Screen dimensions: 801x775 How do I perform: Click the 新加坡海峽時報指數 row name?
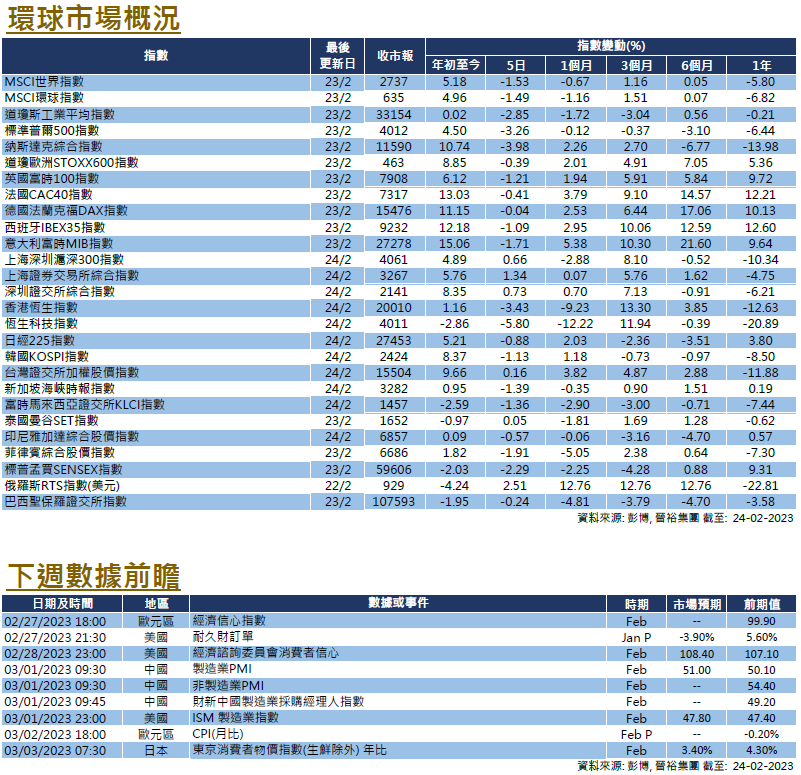point(59,388)
